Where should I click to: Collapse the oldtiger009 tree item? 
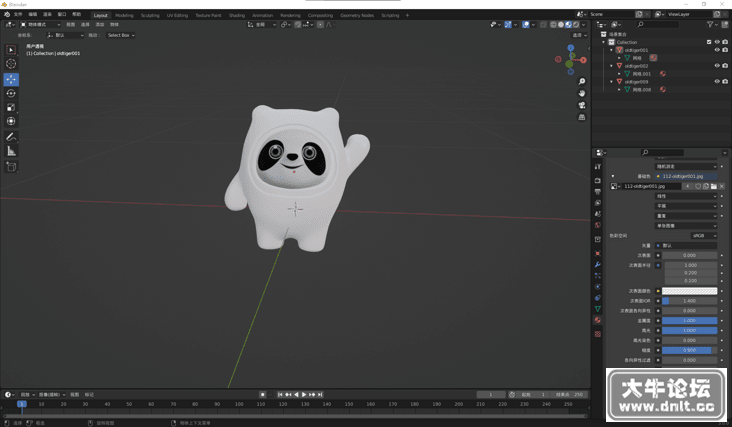612,82
